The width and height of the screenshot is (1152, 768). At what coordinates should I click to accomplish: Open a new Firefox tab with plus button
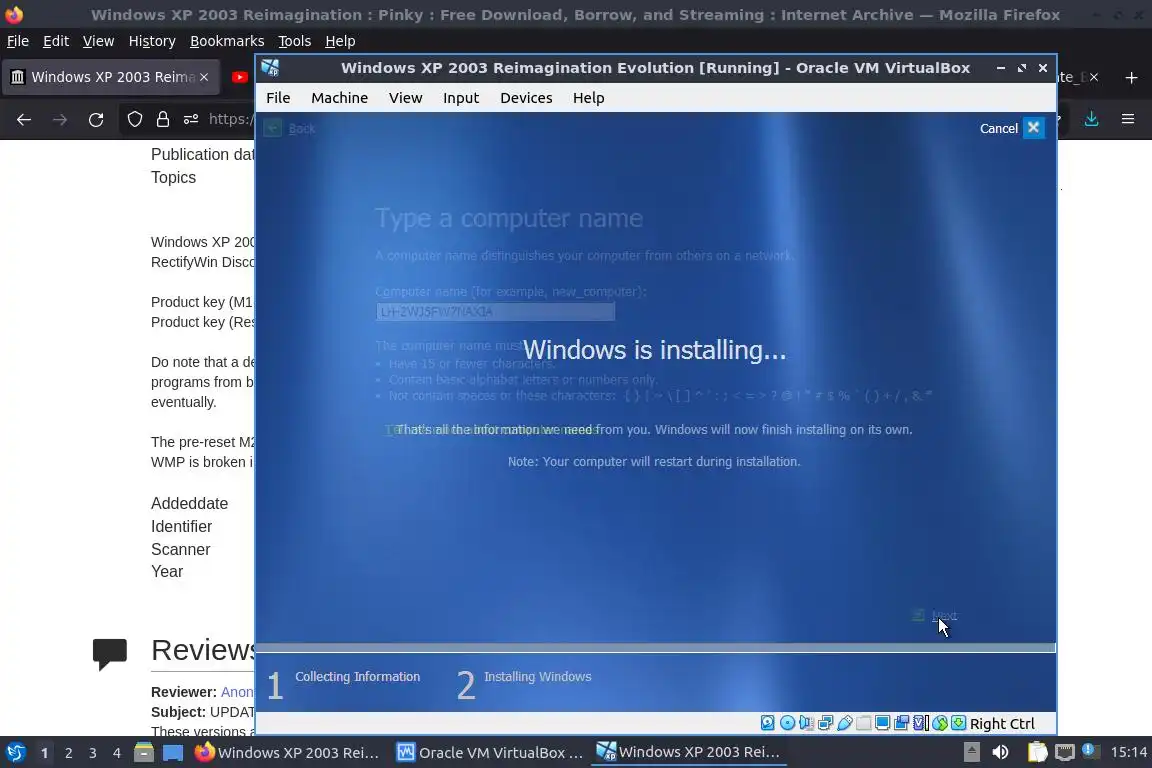[x=1131, y=77]
